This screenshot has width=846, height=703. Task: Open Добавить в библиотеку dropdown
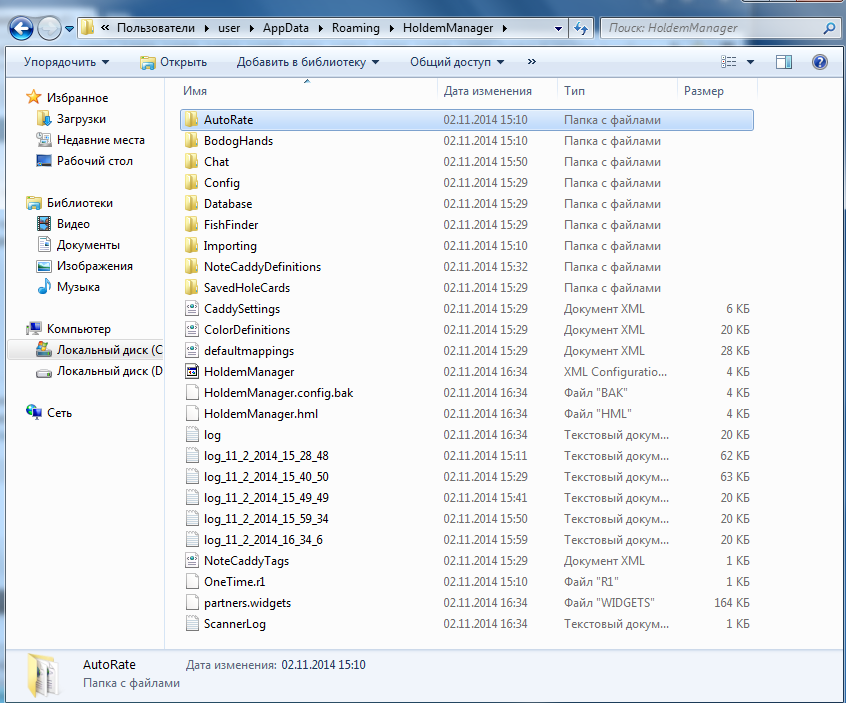308,62
